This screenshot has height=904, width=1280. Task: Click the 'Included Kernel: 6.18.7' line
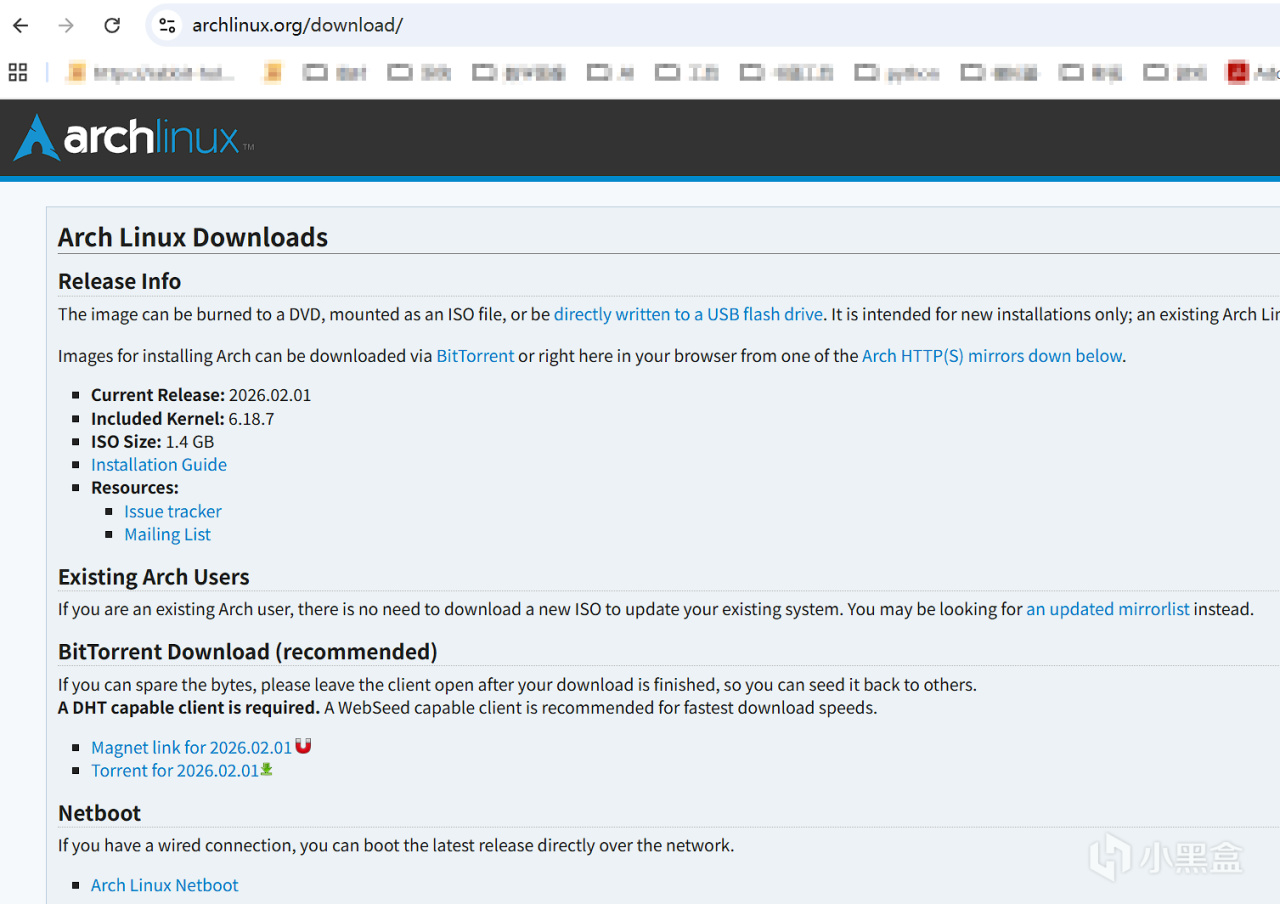pos(182,418)
